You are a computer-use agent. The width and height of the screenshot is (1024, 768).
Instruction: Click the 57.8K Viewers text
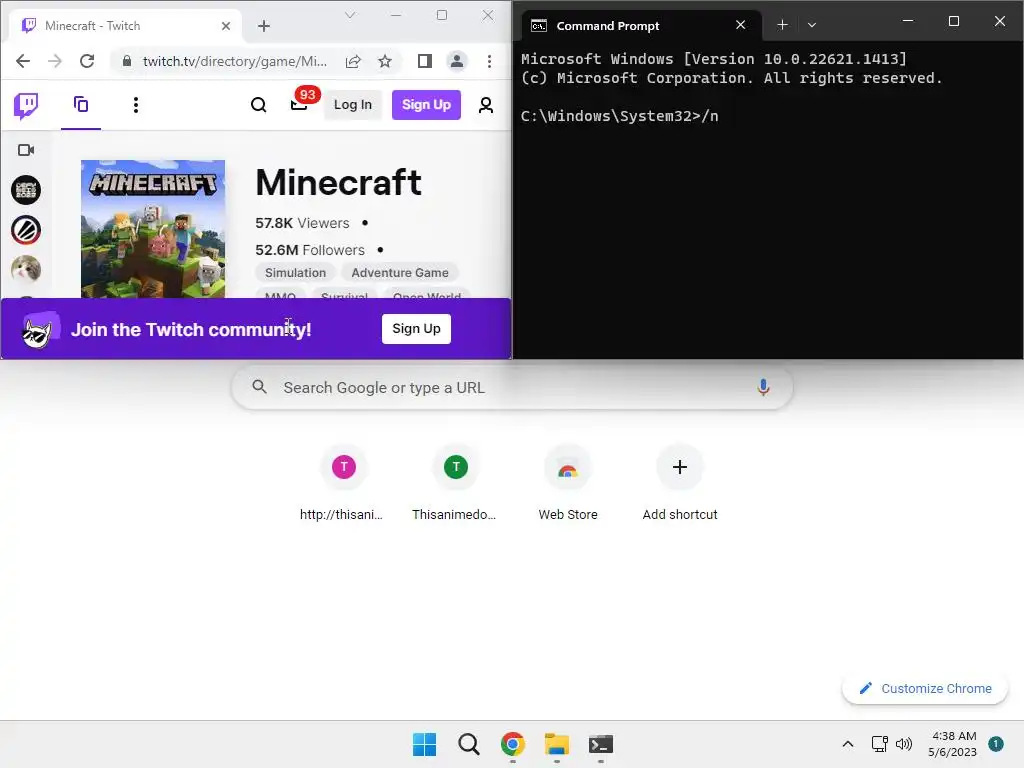[x=302, y=223]
